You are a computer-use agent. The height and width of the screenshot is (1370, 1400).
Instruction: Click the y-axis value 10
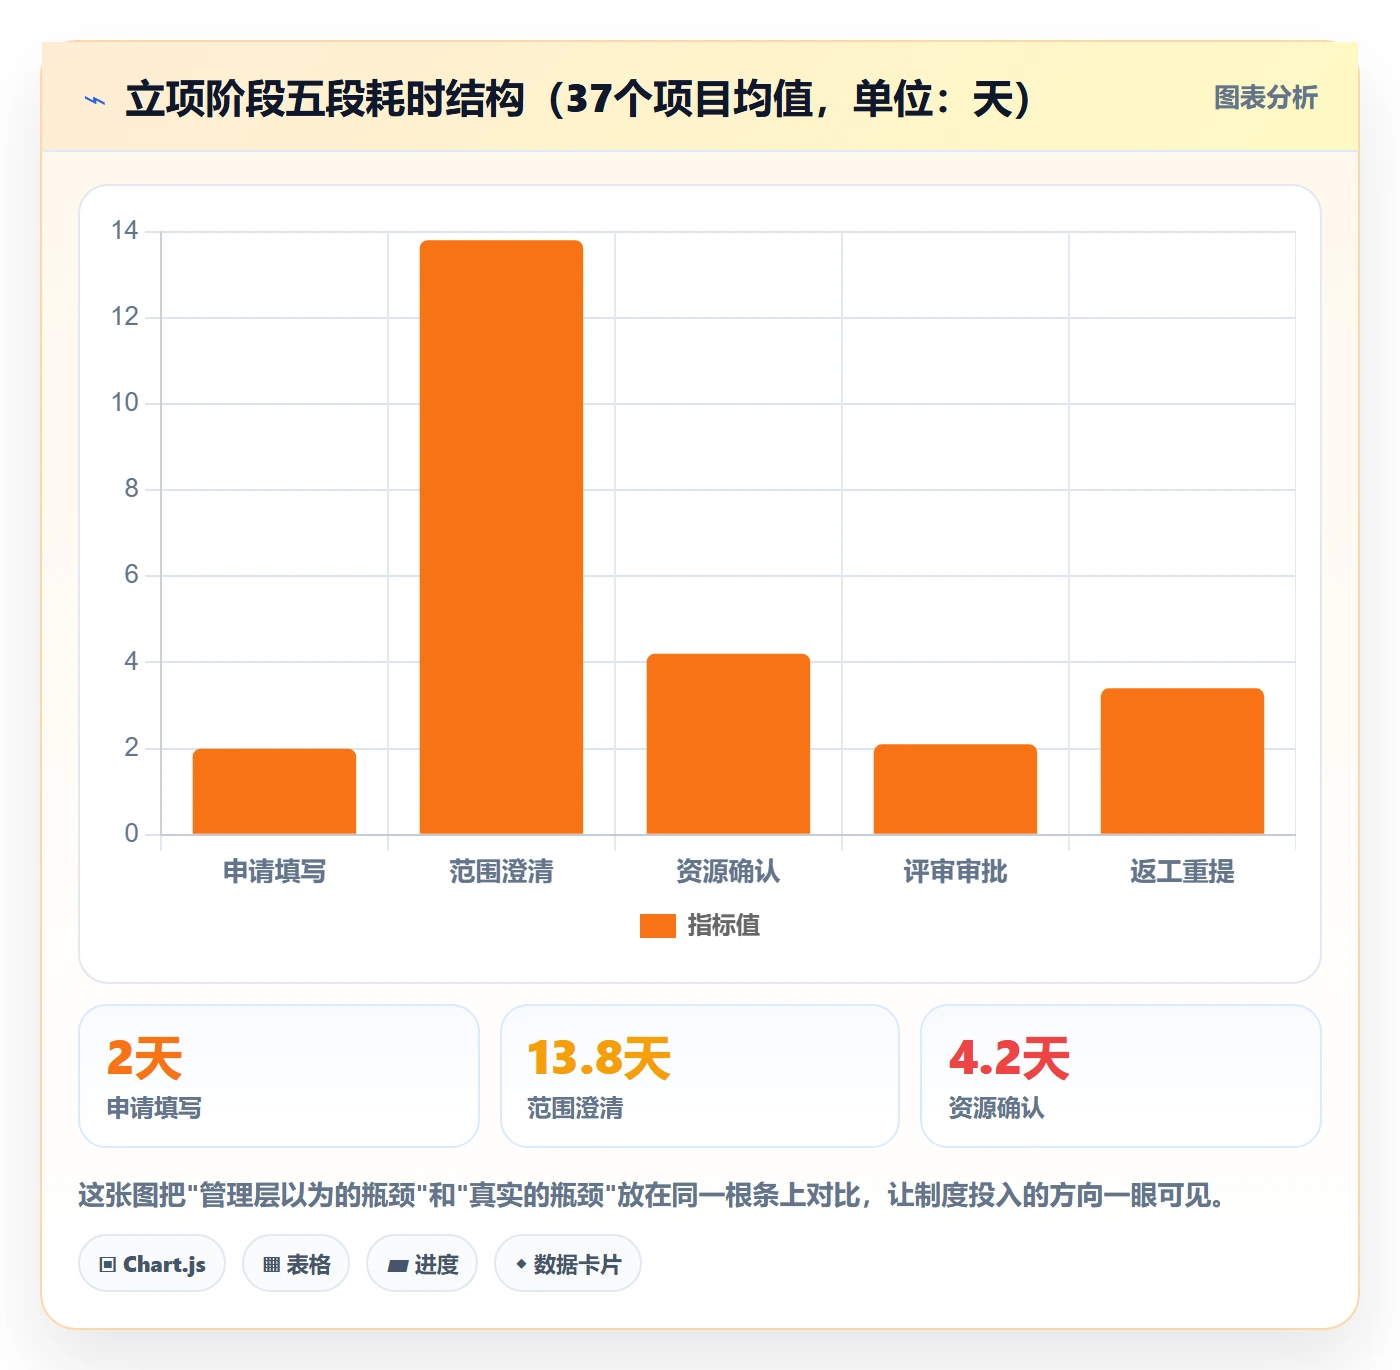125,403
